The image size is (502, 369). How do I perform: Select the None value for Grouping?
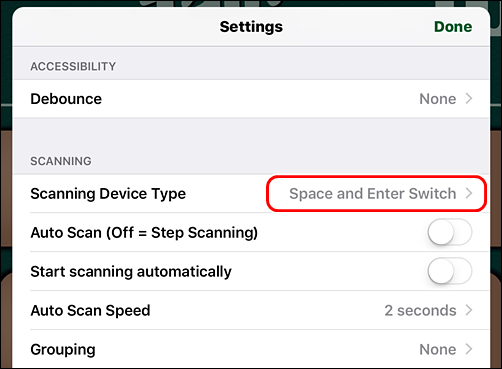[x=437, y=349]
